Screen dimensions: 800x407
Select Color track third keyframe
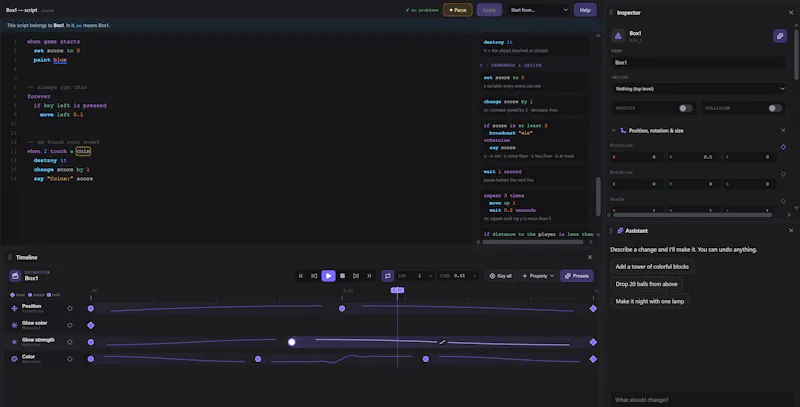point(426,359)
